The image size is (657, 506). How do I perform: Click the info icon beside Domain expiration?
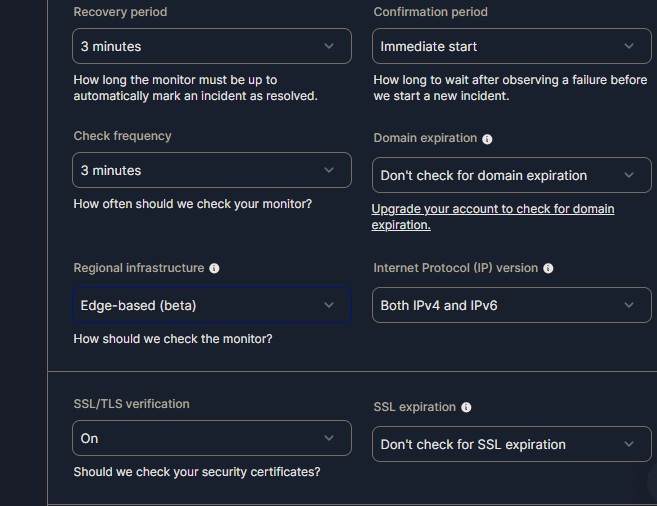pyautogui.click(x=487, y=139)
